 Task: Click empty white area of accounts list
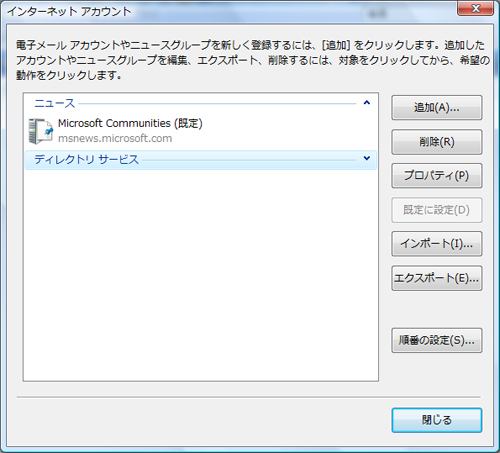point(200,273)
